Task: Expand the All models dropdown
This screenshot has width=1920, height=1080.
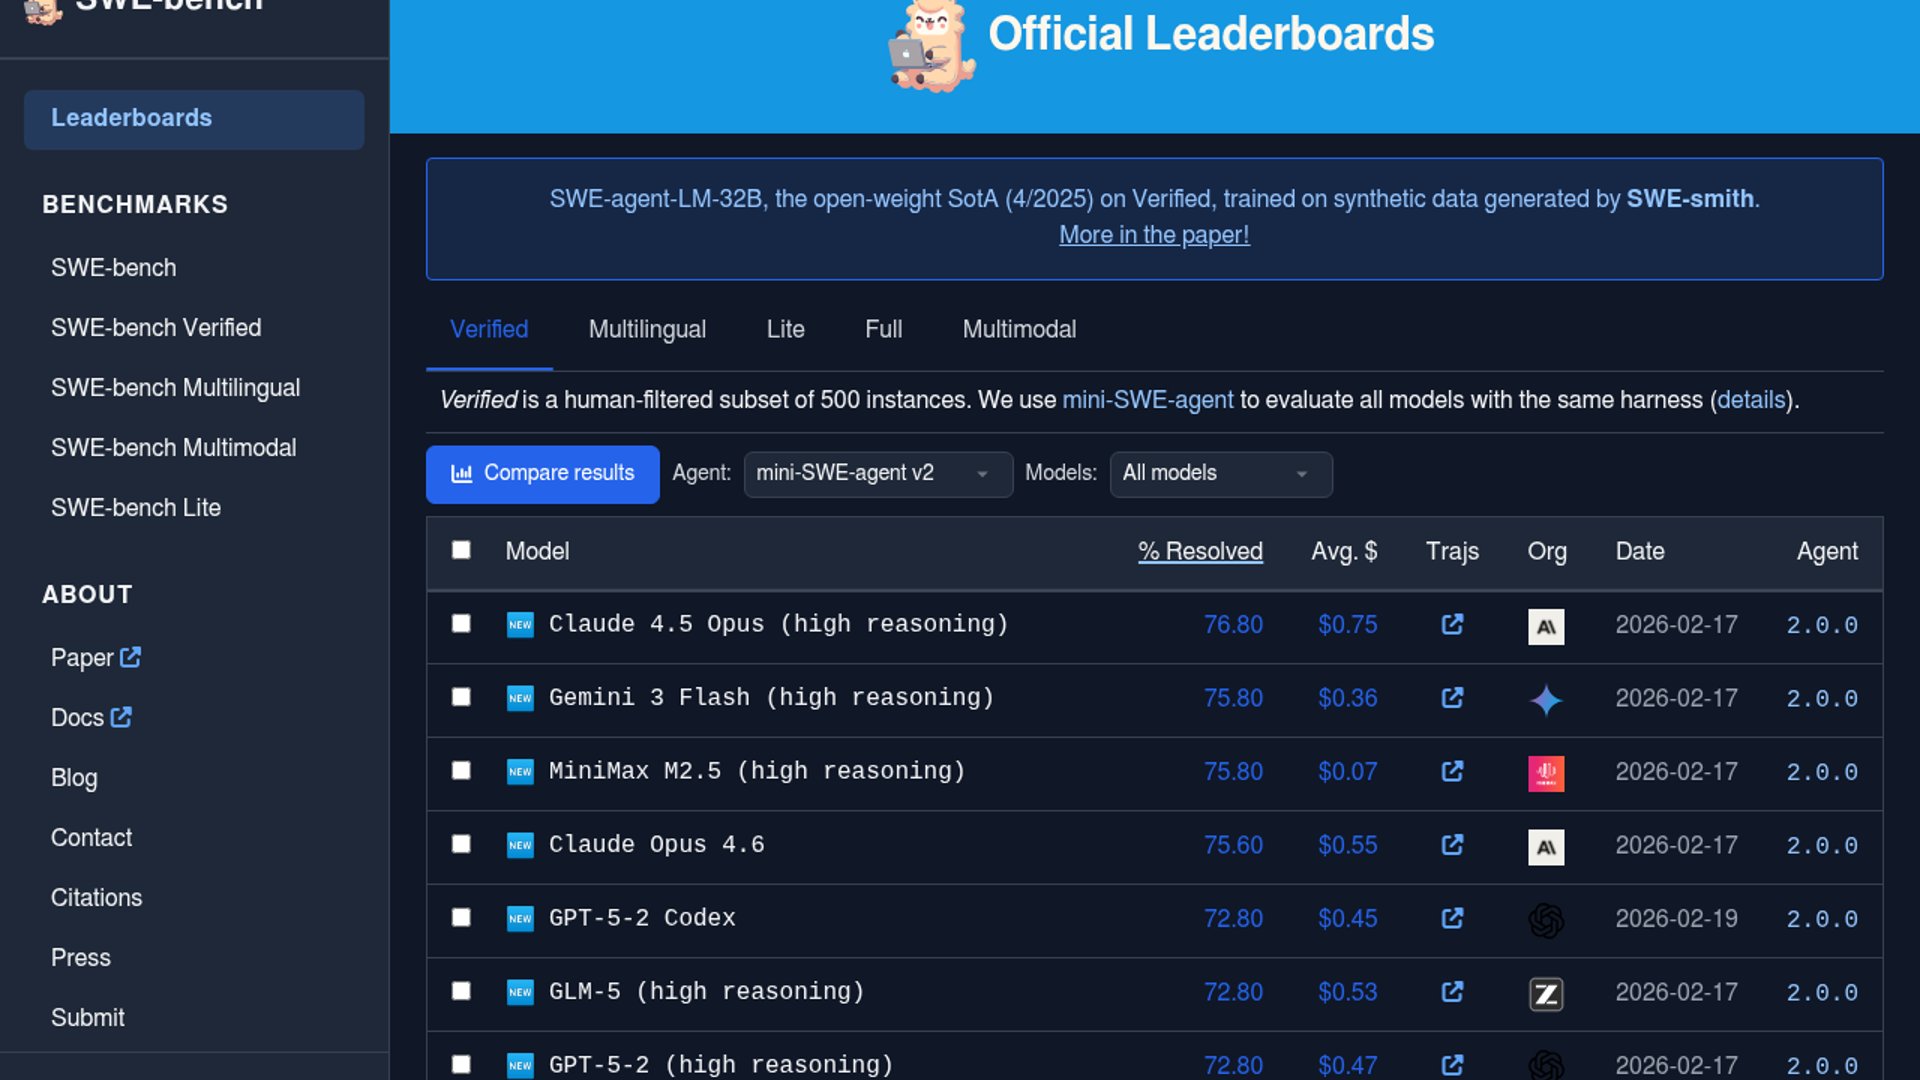Action: 1220,474
